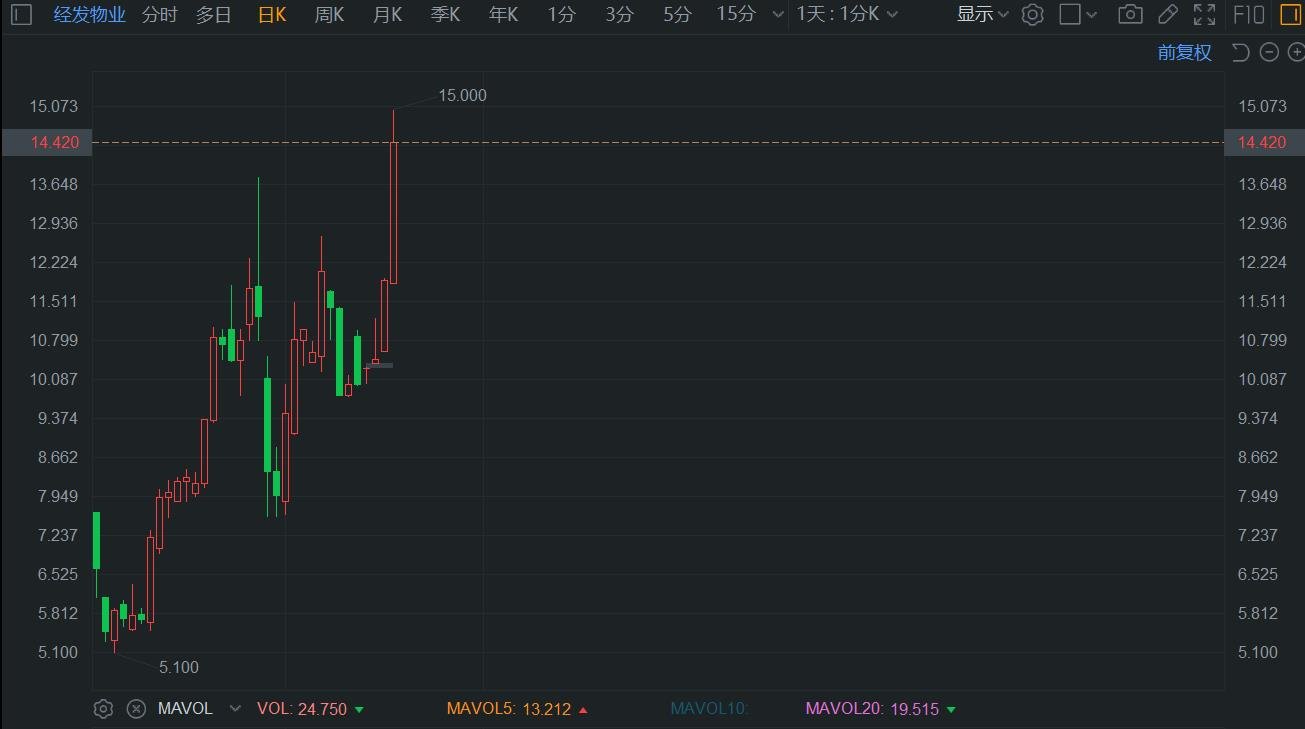This screenshot has width=1305, height=729.
Task: Open the chart settings gear in toolbar
Action: point(1033,15)
